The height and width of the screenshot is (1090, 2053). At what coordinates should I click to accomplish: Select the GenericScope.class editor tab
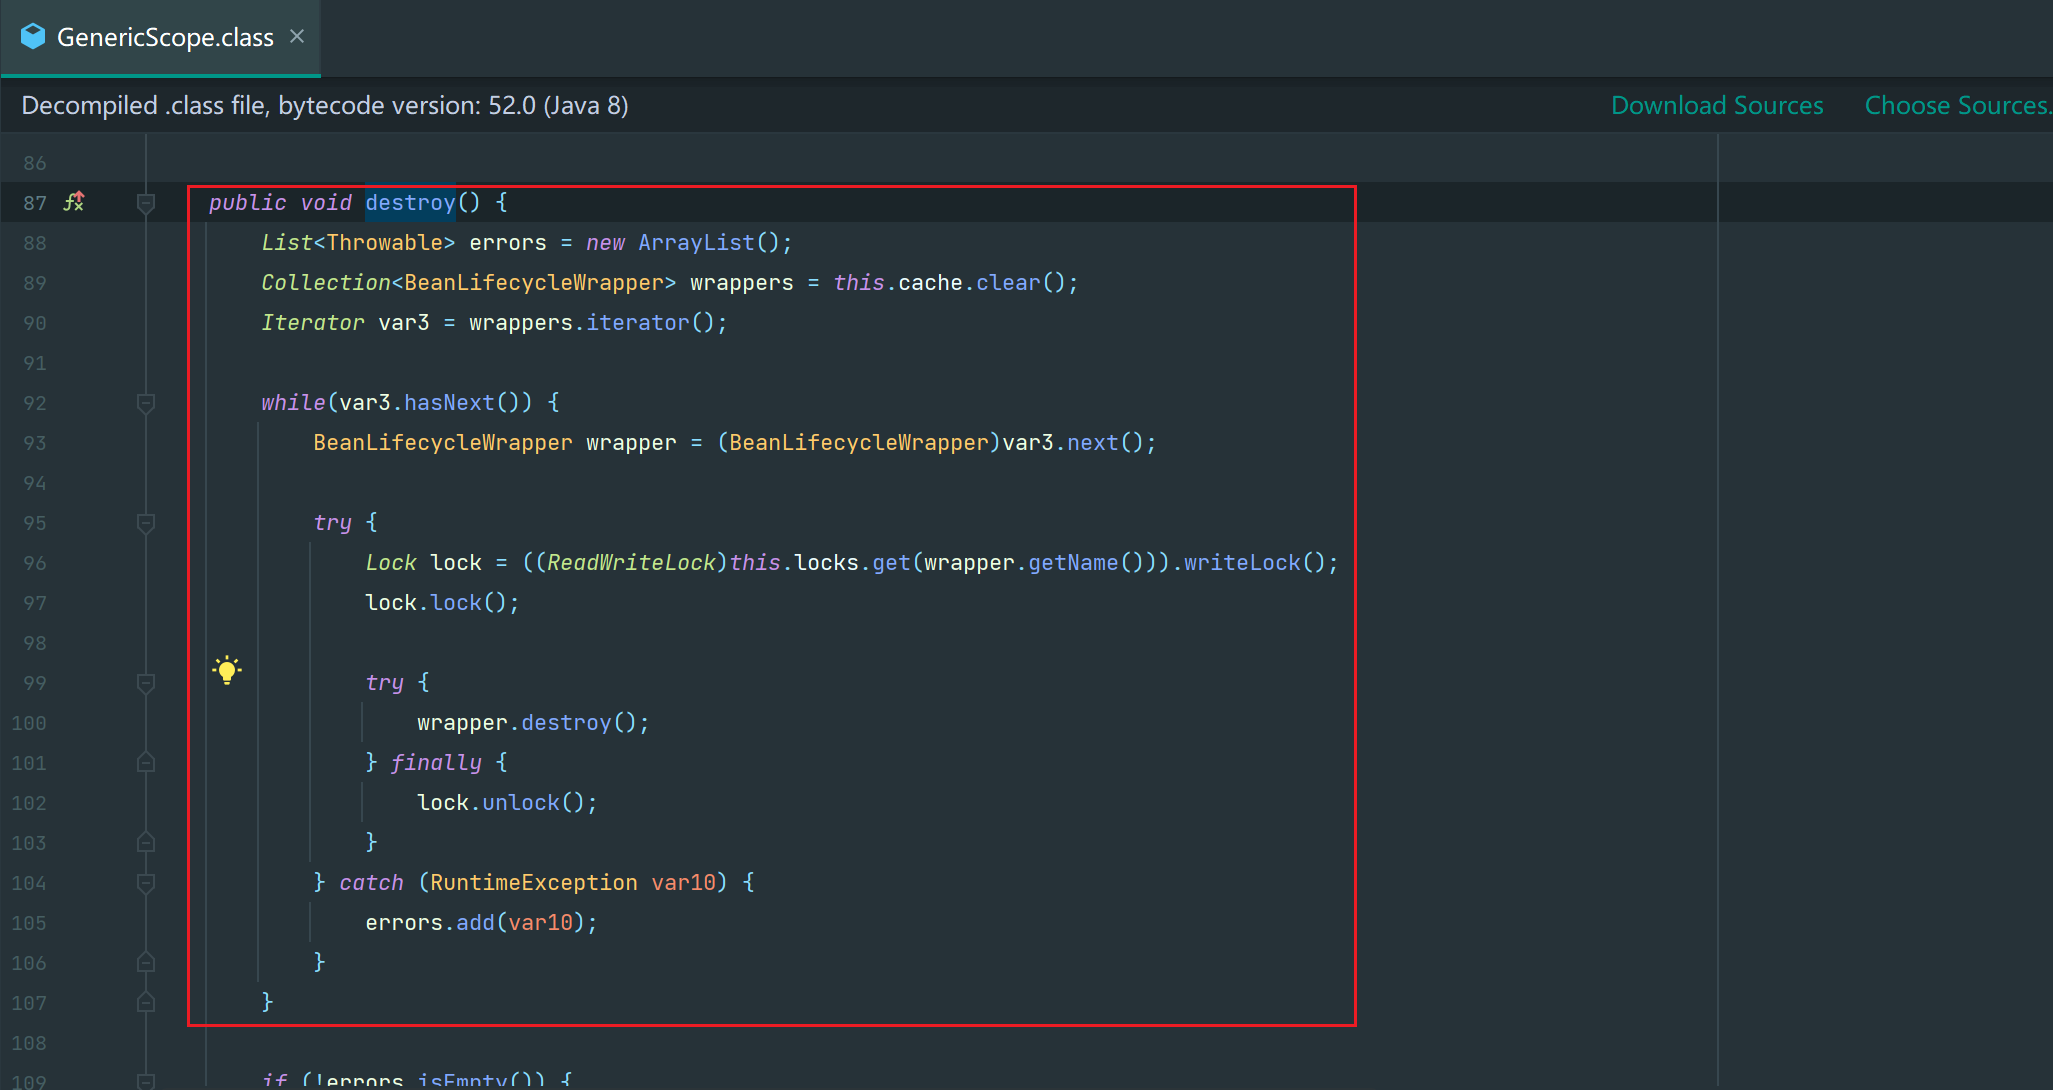tap(160, 37)
